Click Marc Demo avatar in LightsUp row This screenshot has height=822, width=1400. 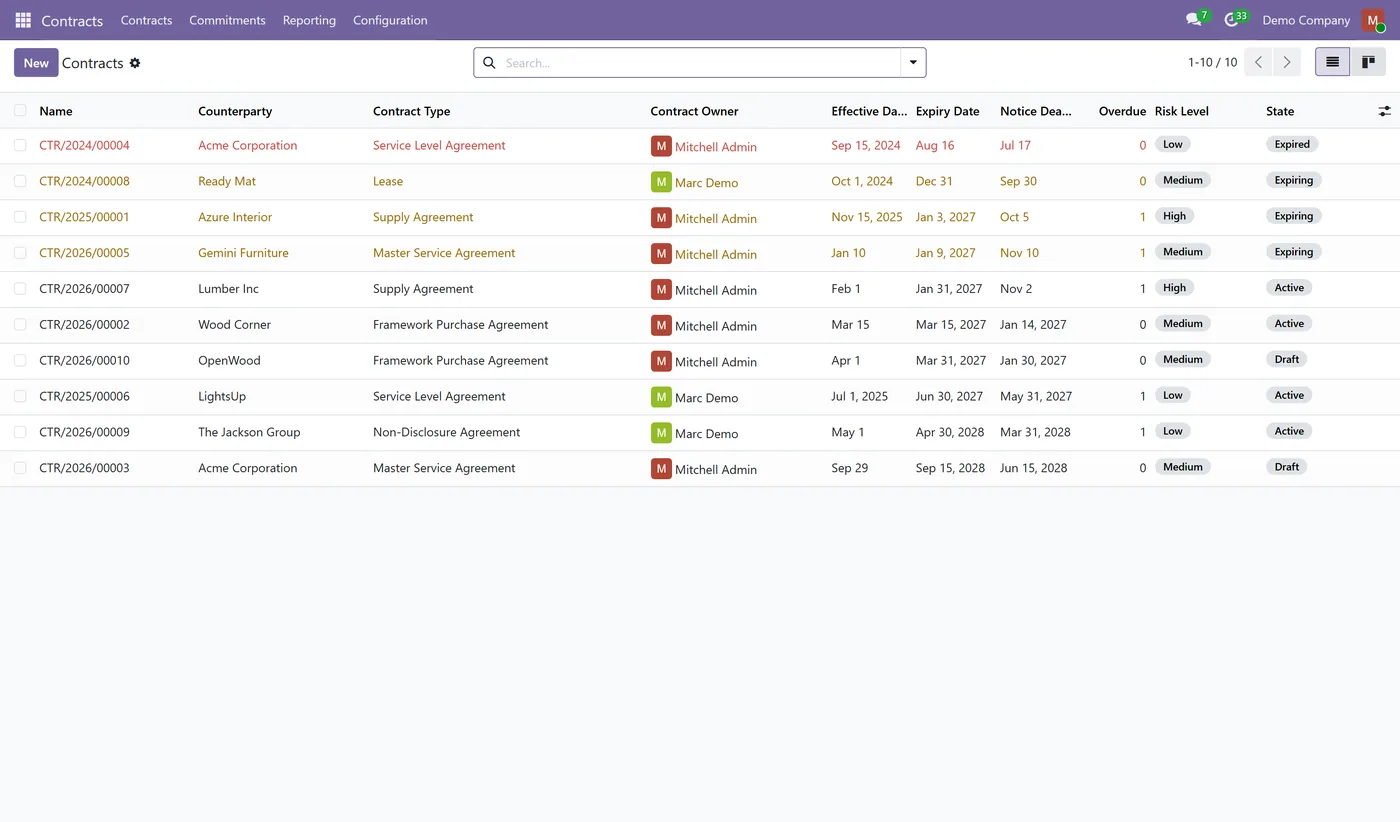661,397
